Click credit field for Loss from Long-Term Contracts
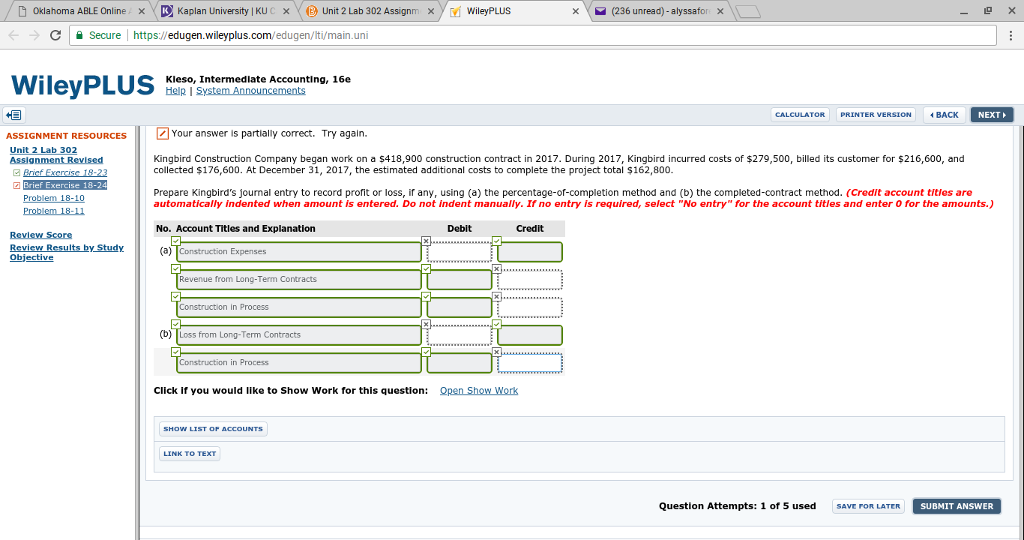This screenshot has width=1024, height=540. click(x=530, y=335)
